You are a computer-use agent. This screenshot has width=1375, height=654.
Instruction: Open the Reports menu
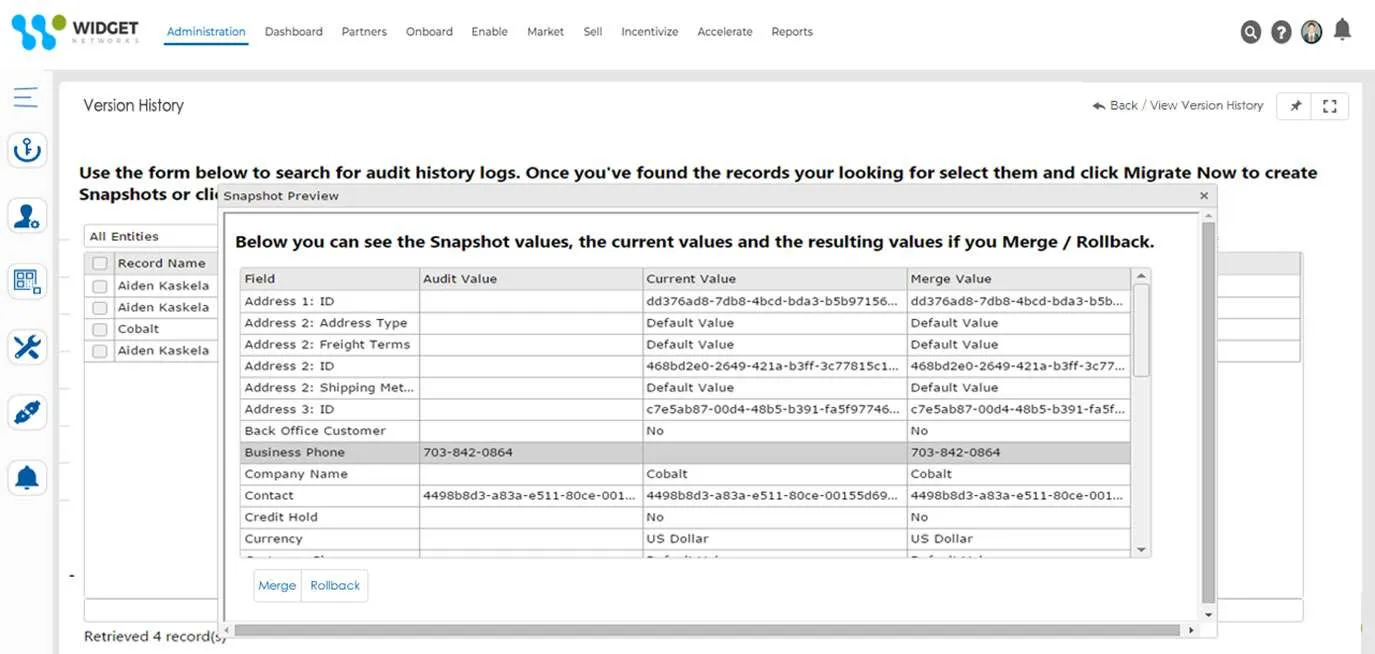point(791,32)
